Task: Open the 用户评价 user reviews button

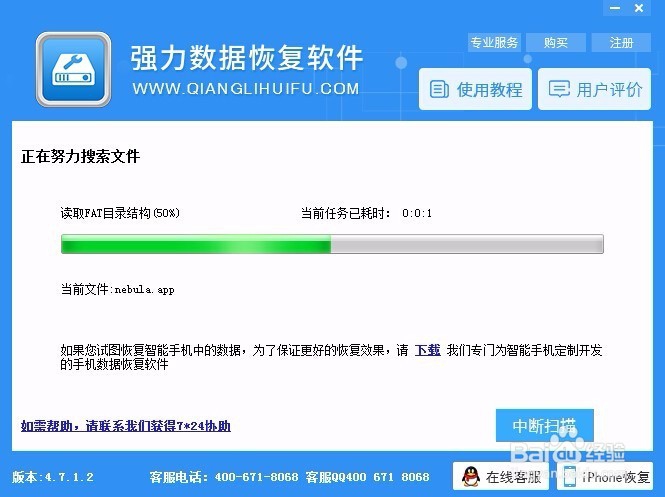Action: click(x=595, y=89)
